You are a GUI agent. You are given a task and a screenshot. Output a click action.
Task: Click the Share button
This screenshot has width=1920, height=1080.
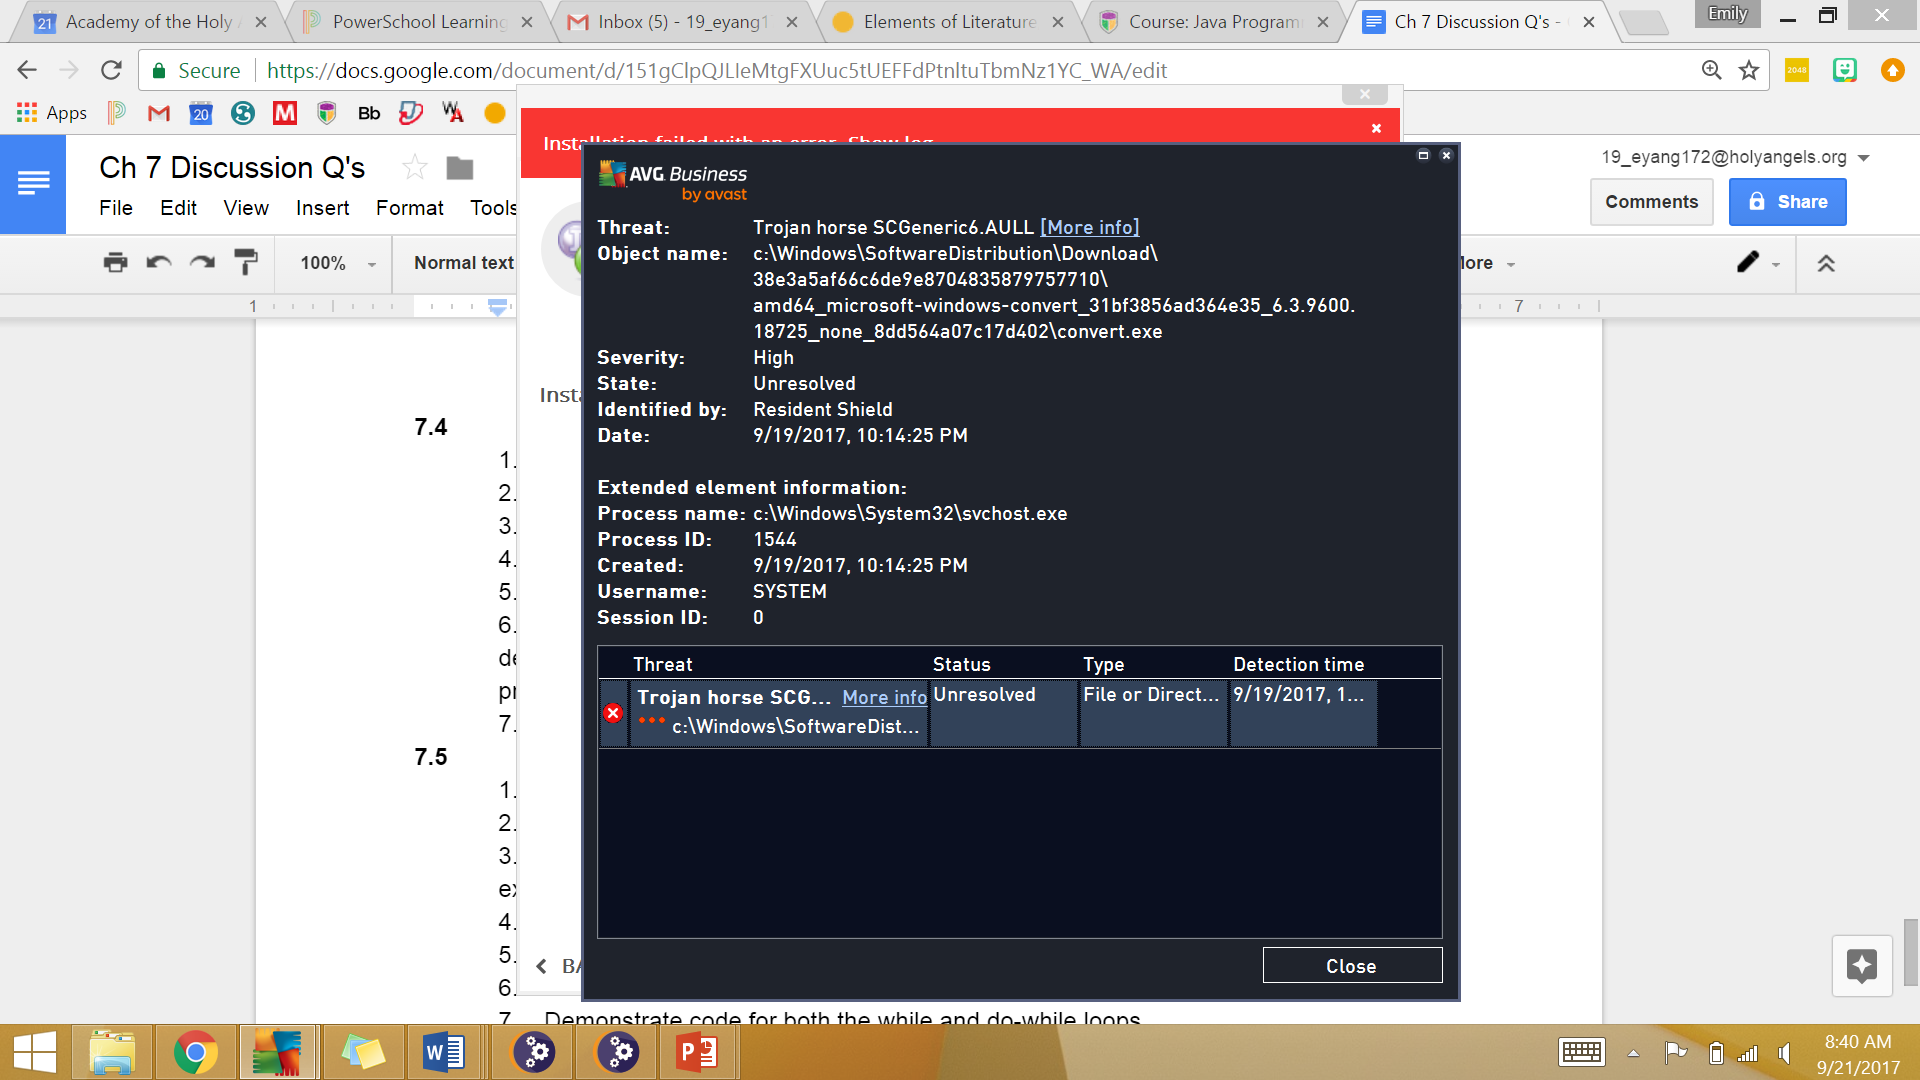point(1787,202)
